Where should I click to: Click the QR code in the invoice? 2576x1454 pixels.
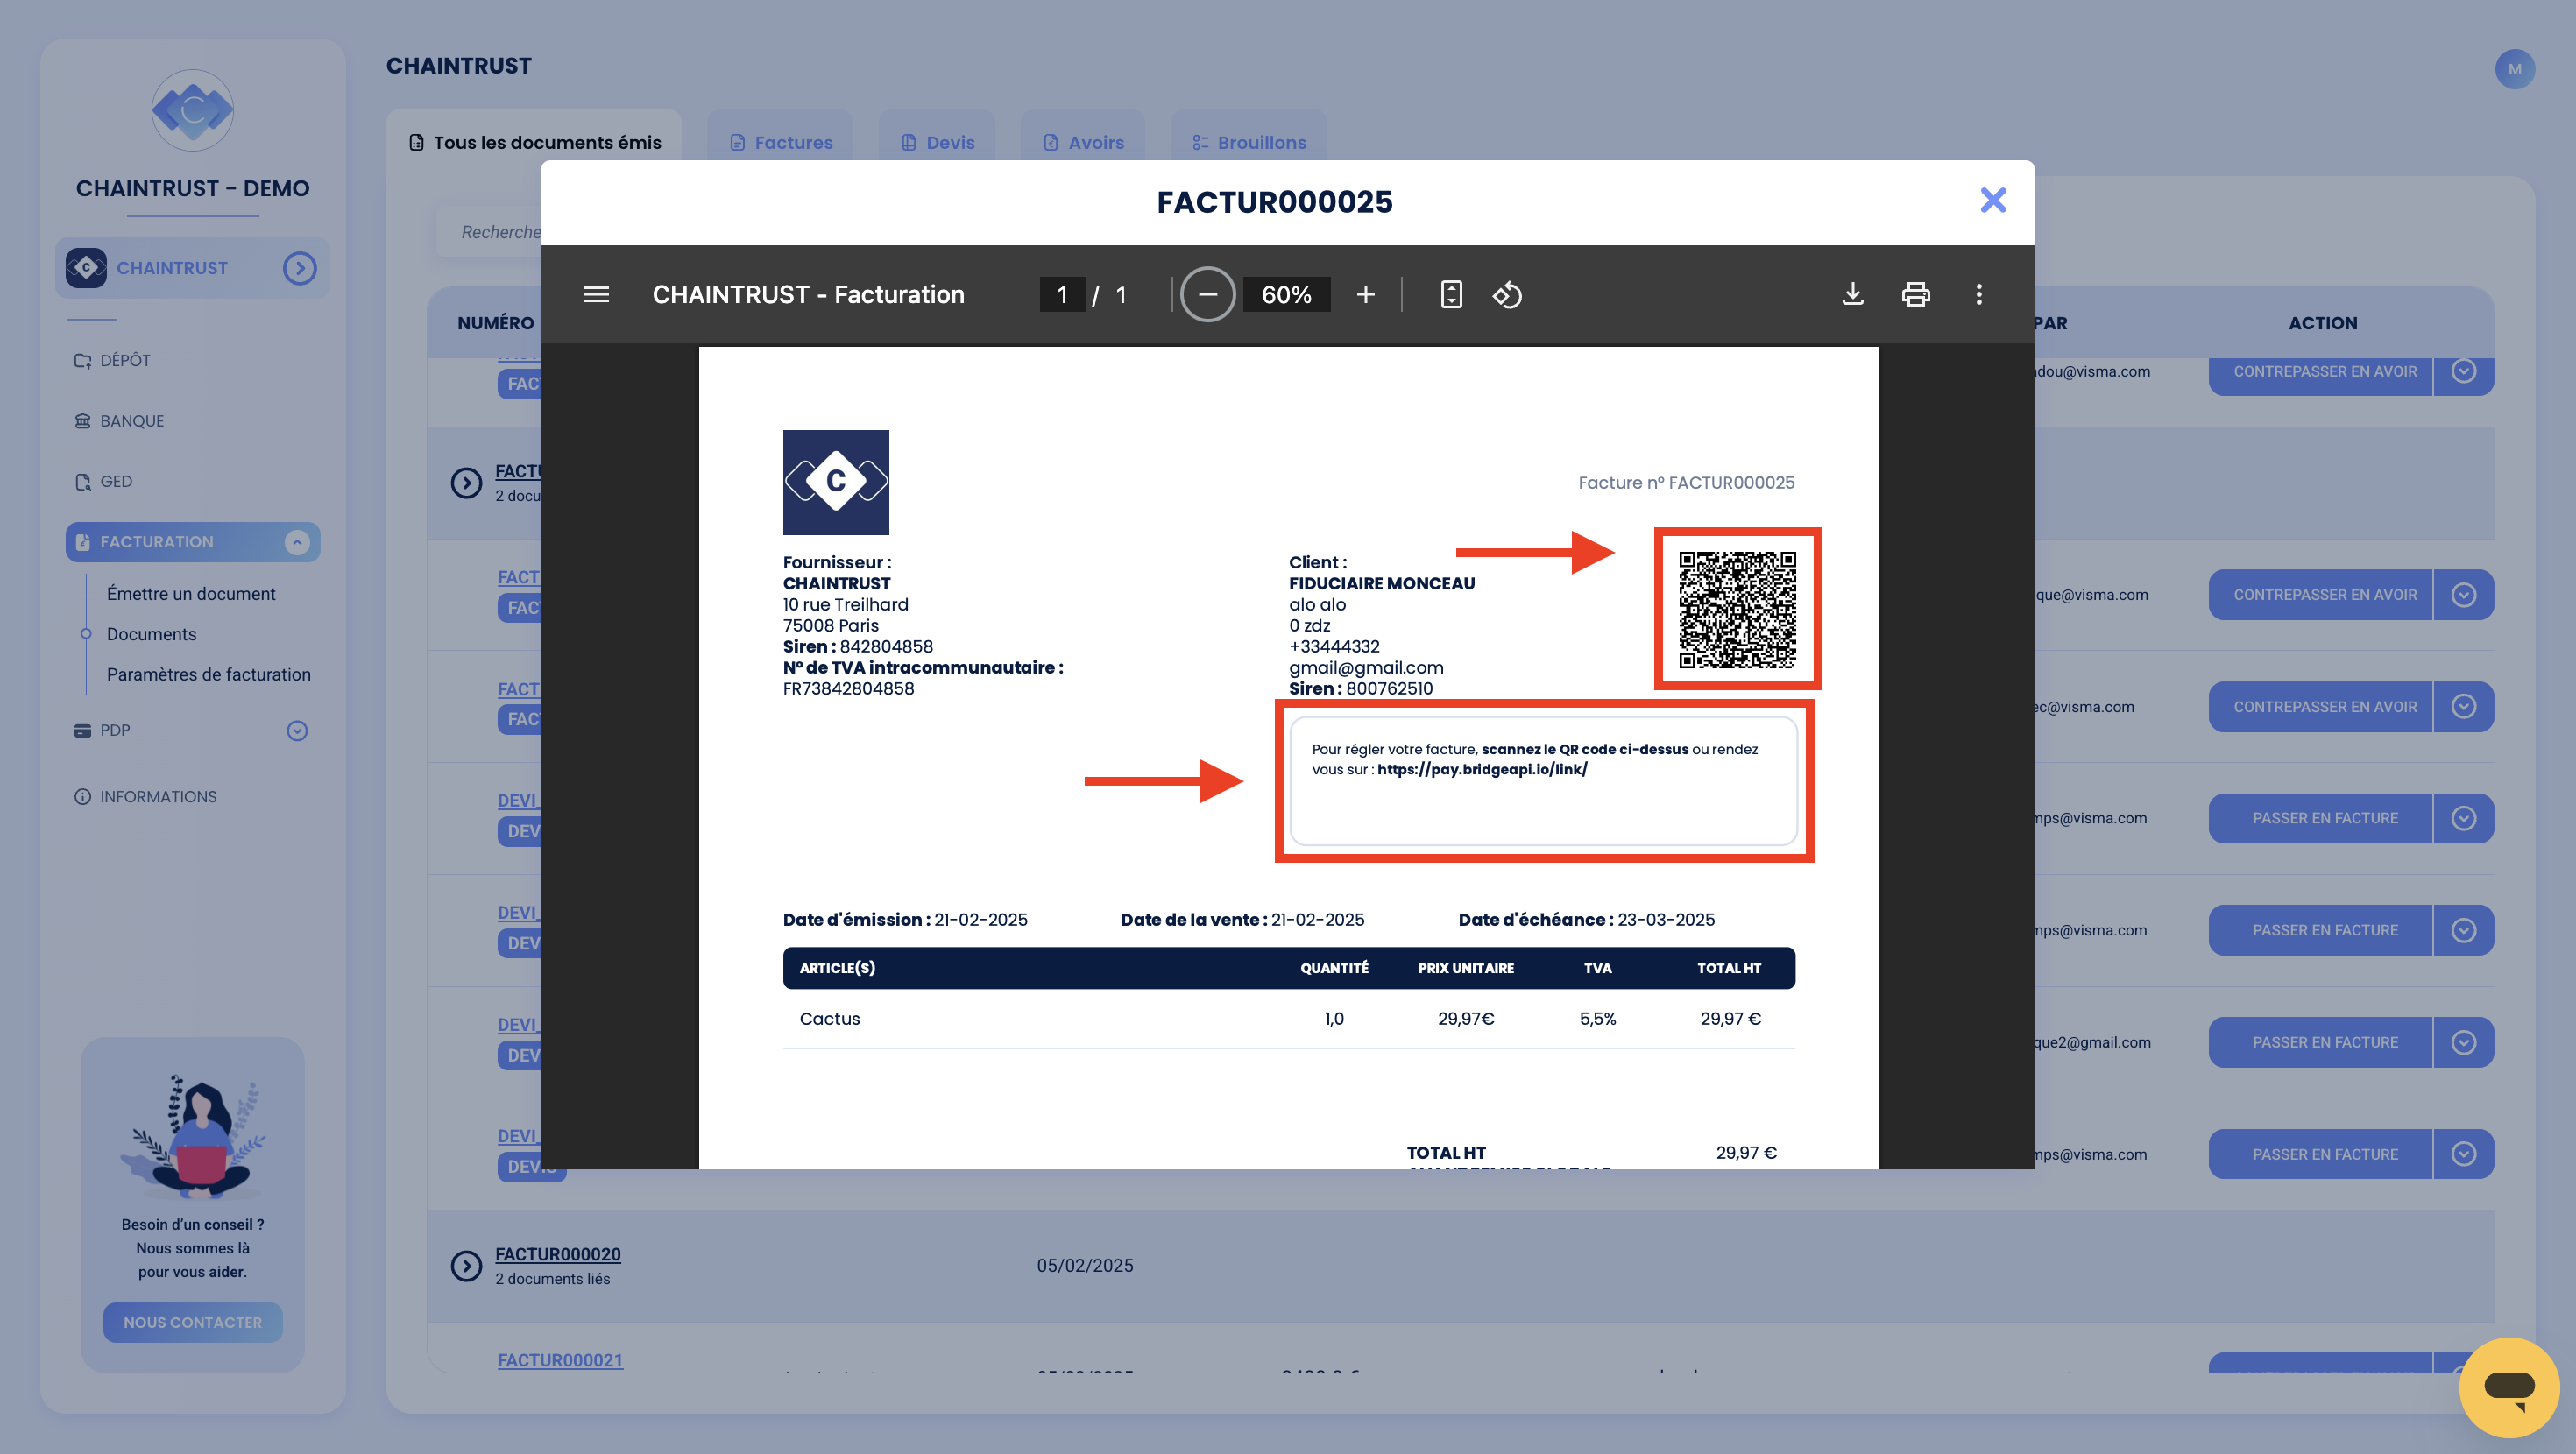click(1737, 609)
